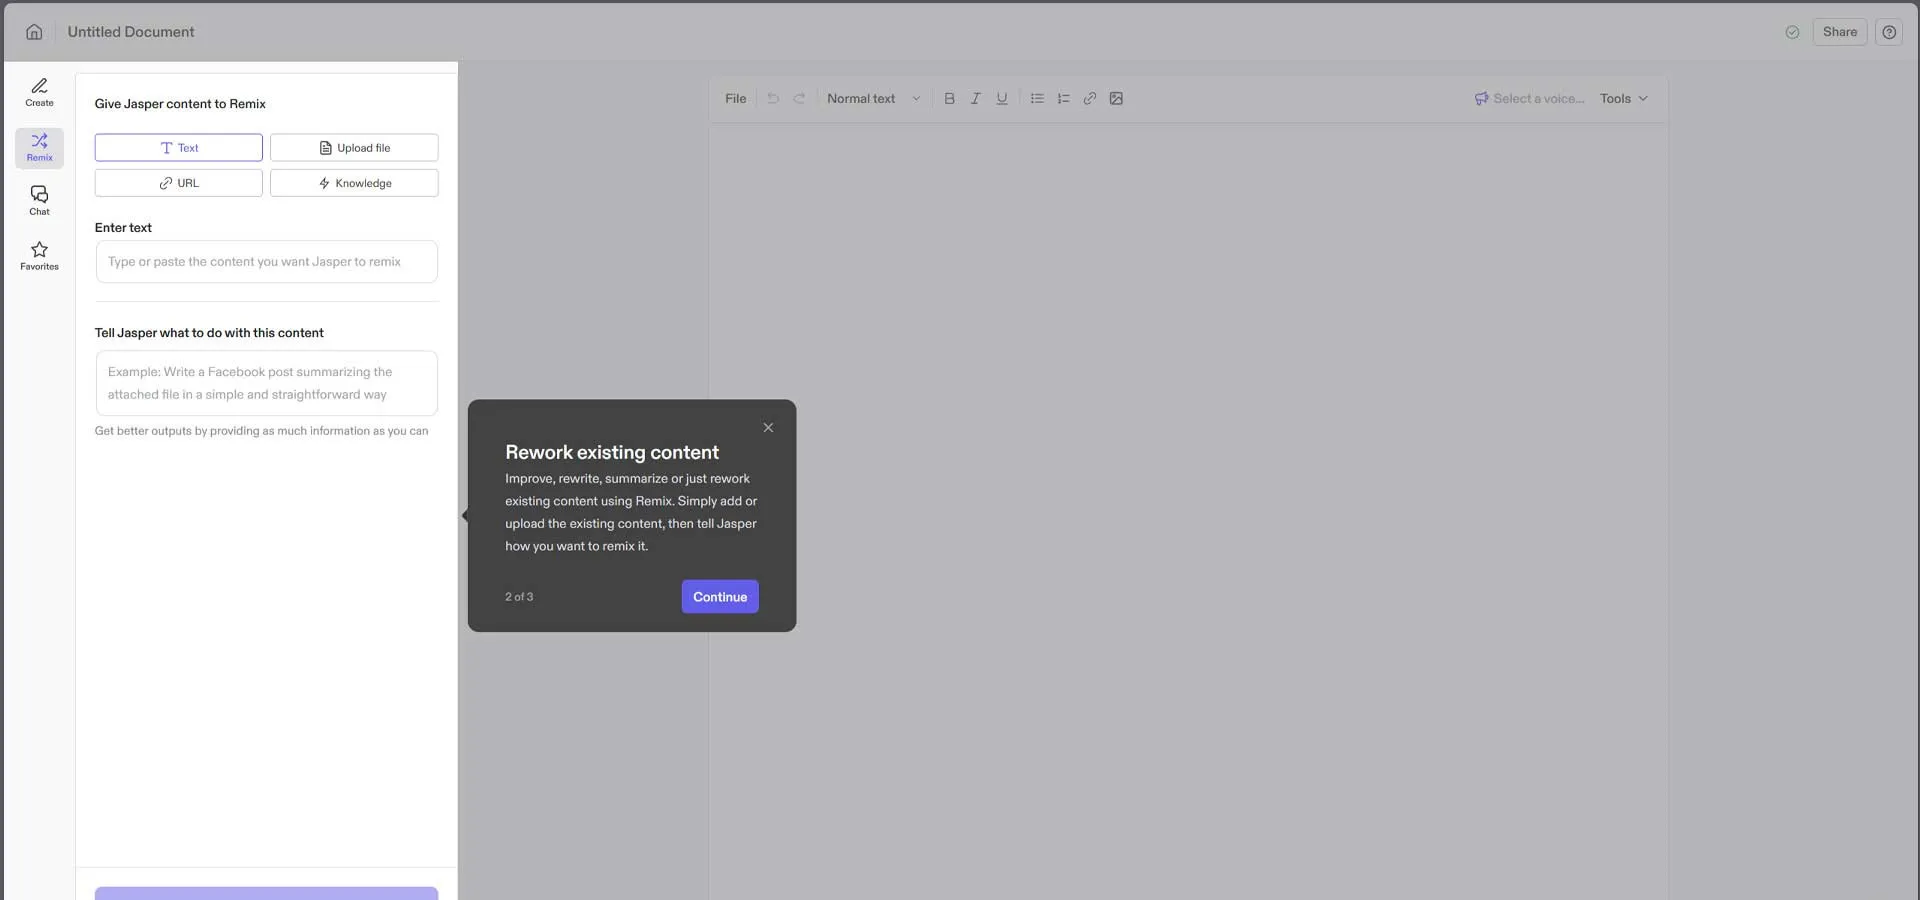Toggle italic formatting
Image resolution: width=1920 pixels, height=900 pixels.
975,98
